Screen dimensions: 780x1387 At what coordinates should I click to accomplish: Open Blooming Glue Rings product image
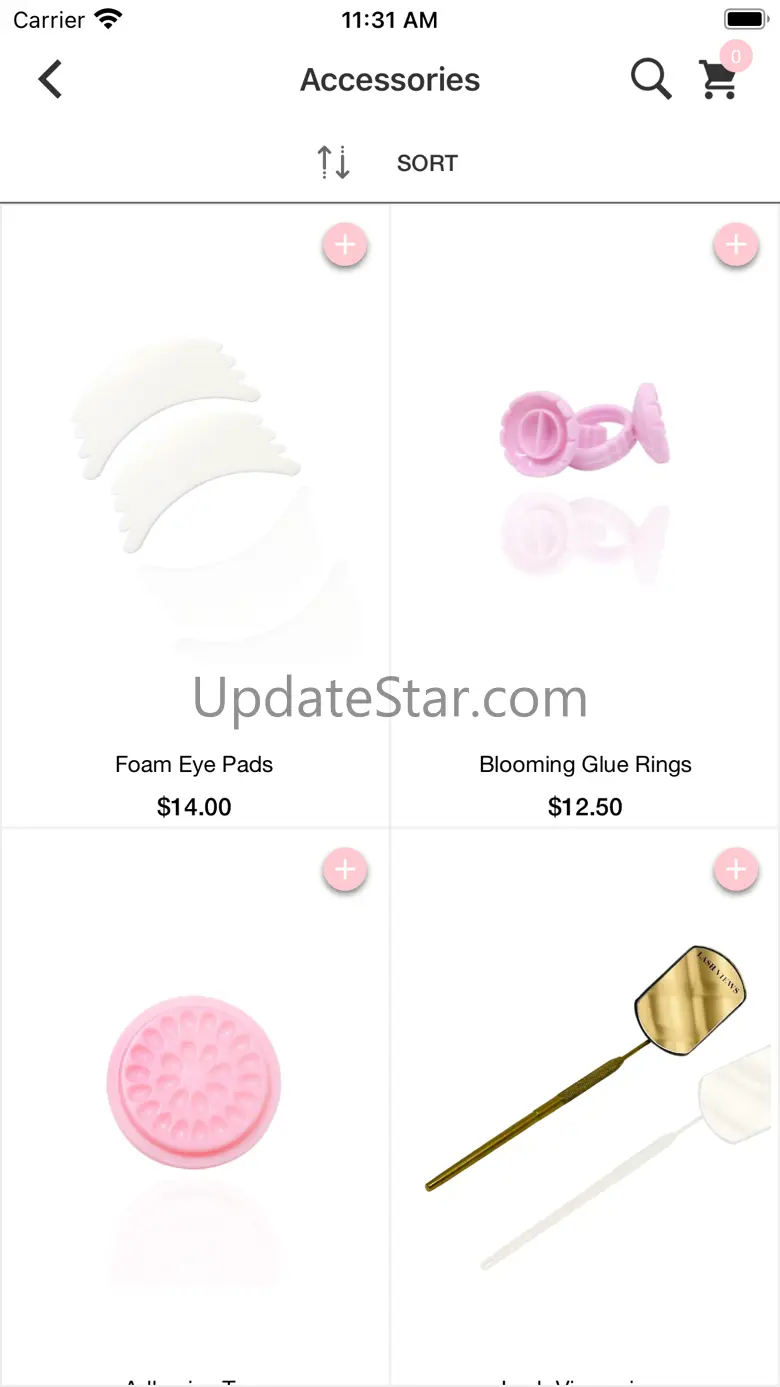coord(585,470)
